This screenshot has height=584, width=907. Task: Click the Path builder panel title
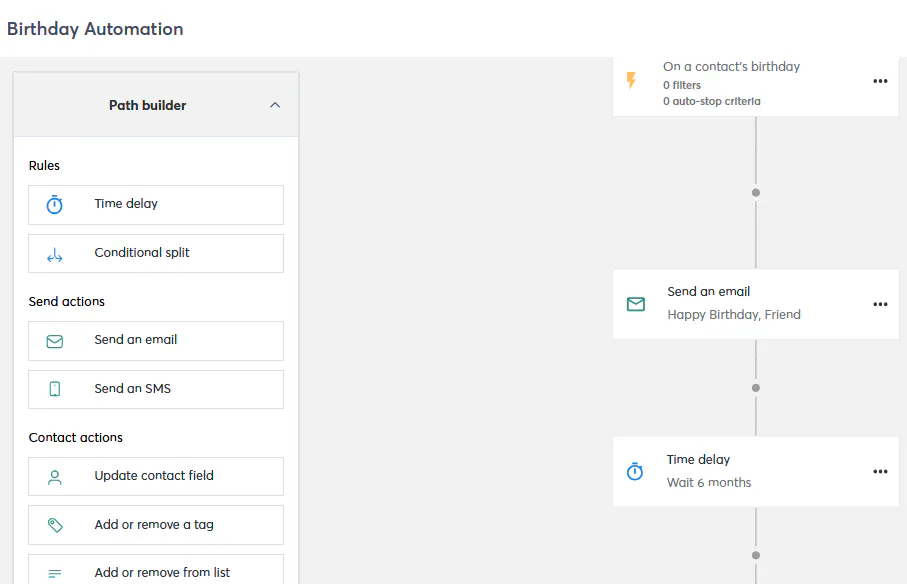pos(147,105)
